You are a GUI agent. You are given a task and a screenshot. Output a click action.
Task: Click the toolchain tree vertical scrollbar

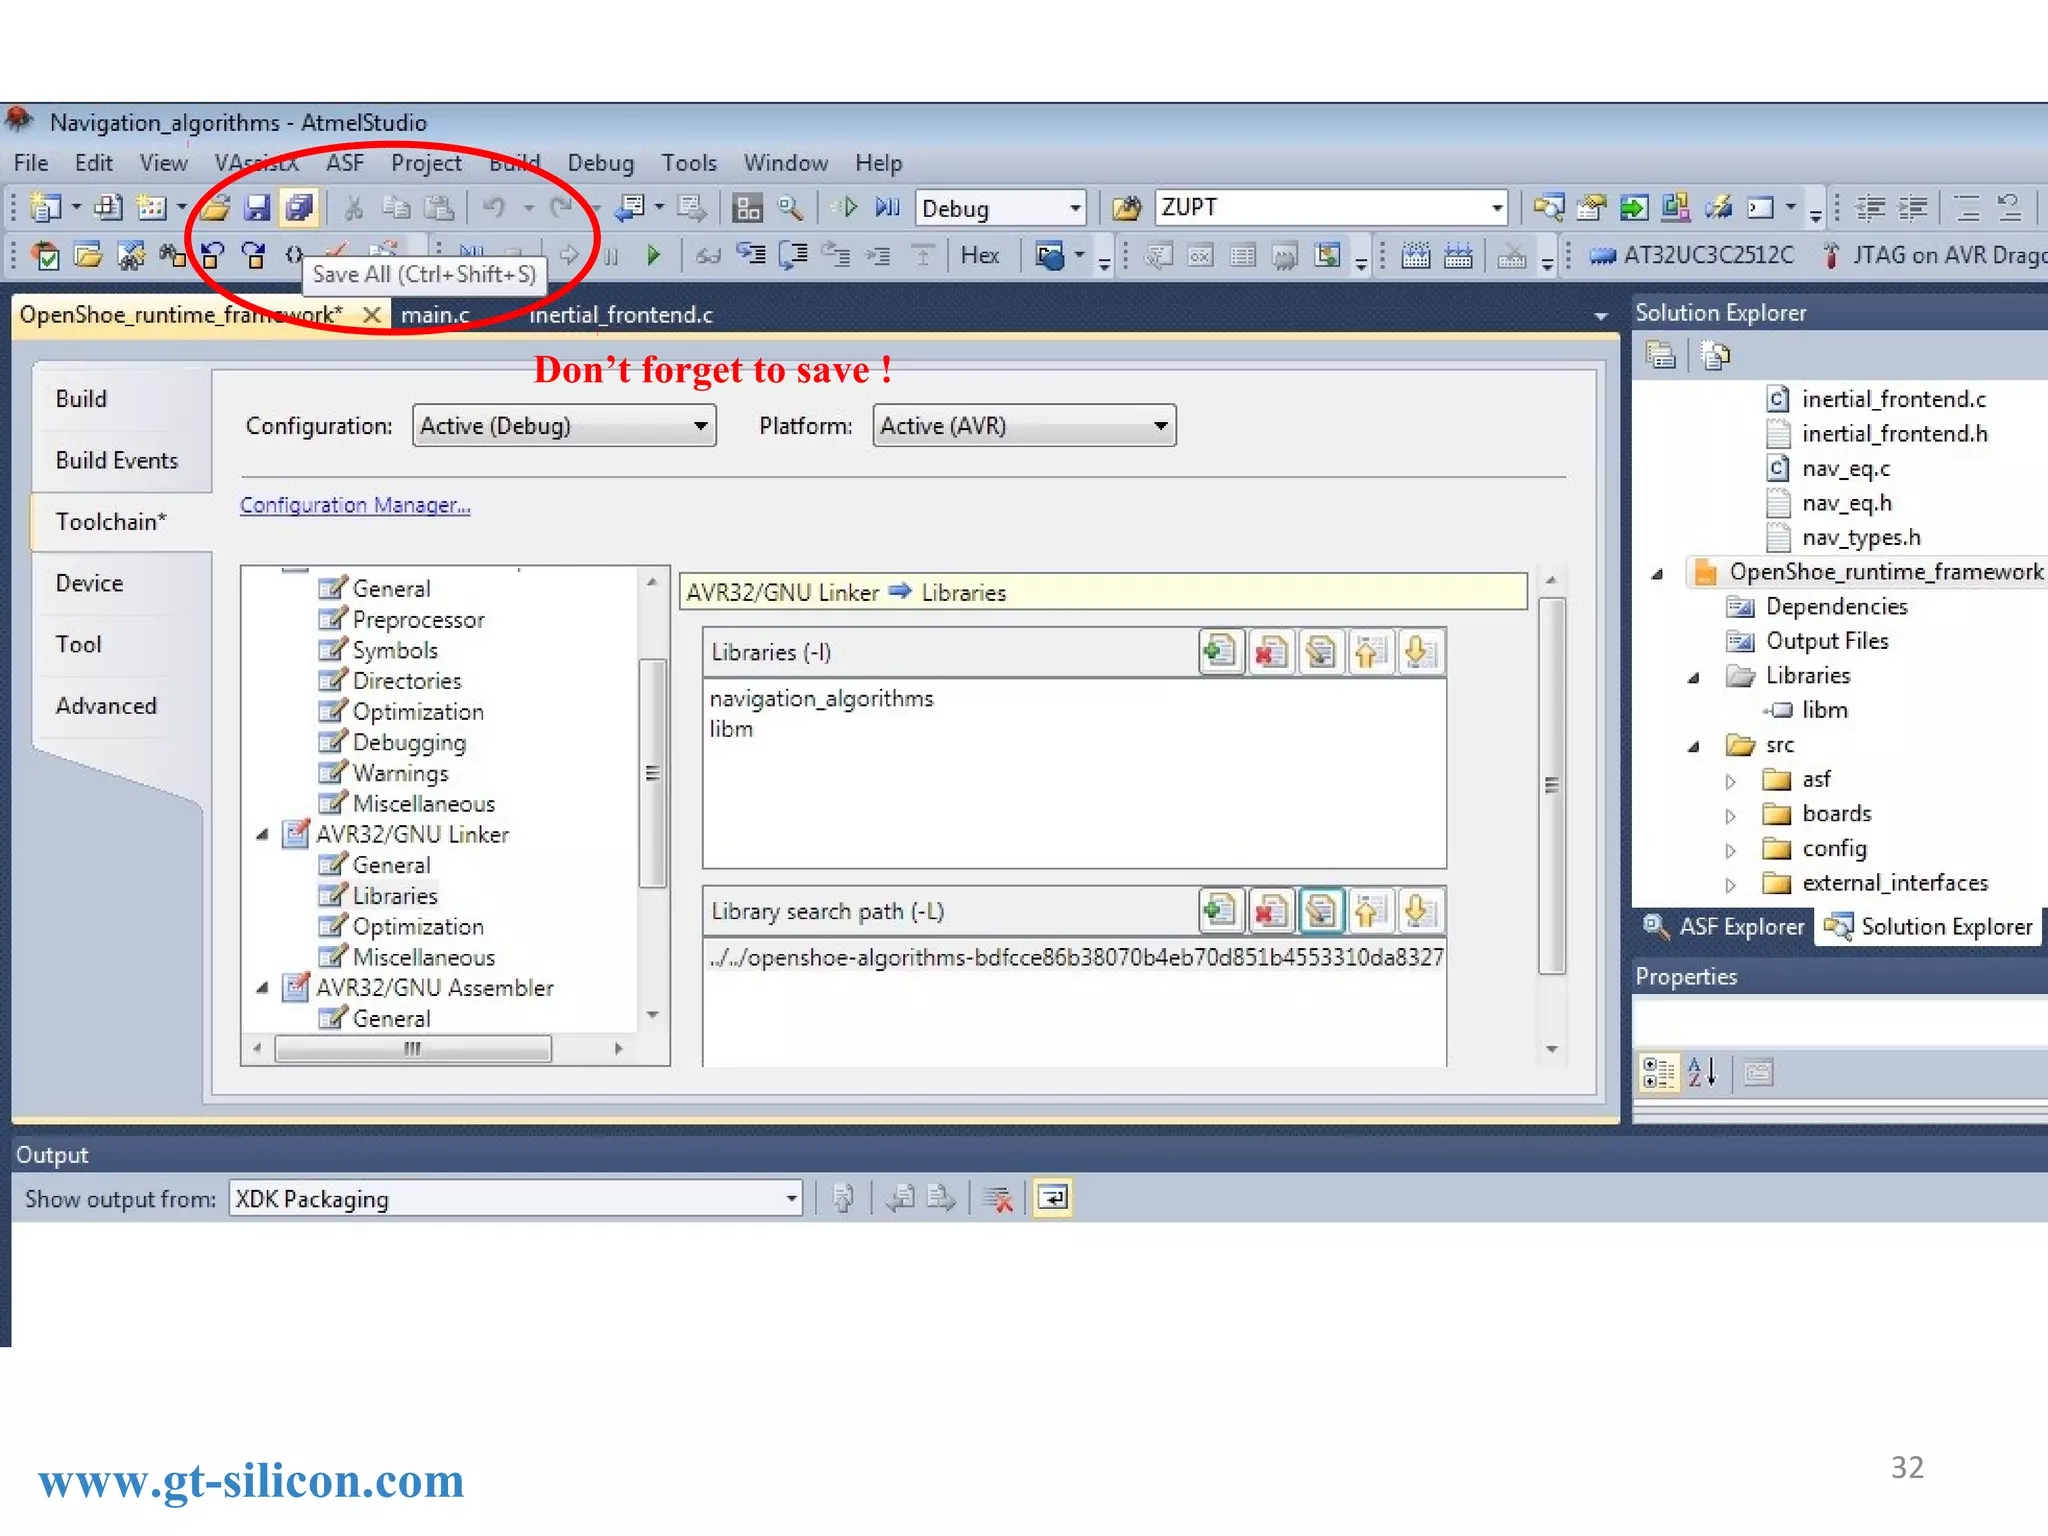point(652,772)
